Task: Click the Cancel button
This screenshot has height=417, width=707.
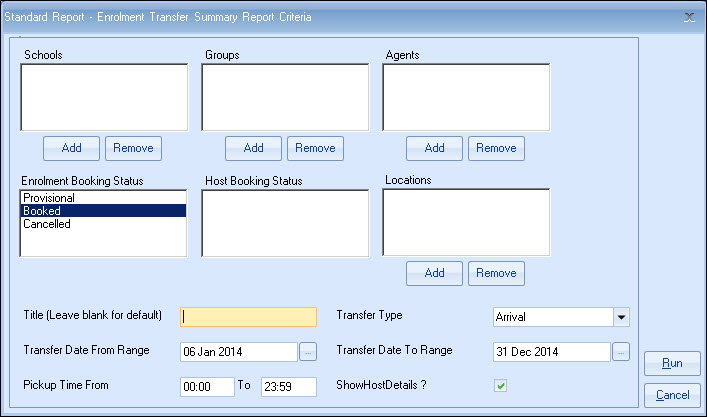Action: click(672, 393)
